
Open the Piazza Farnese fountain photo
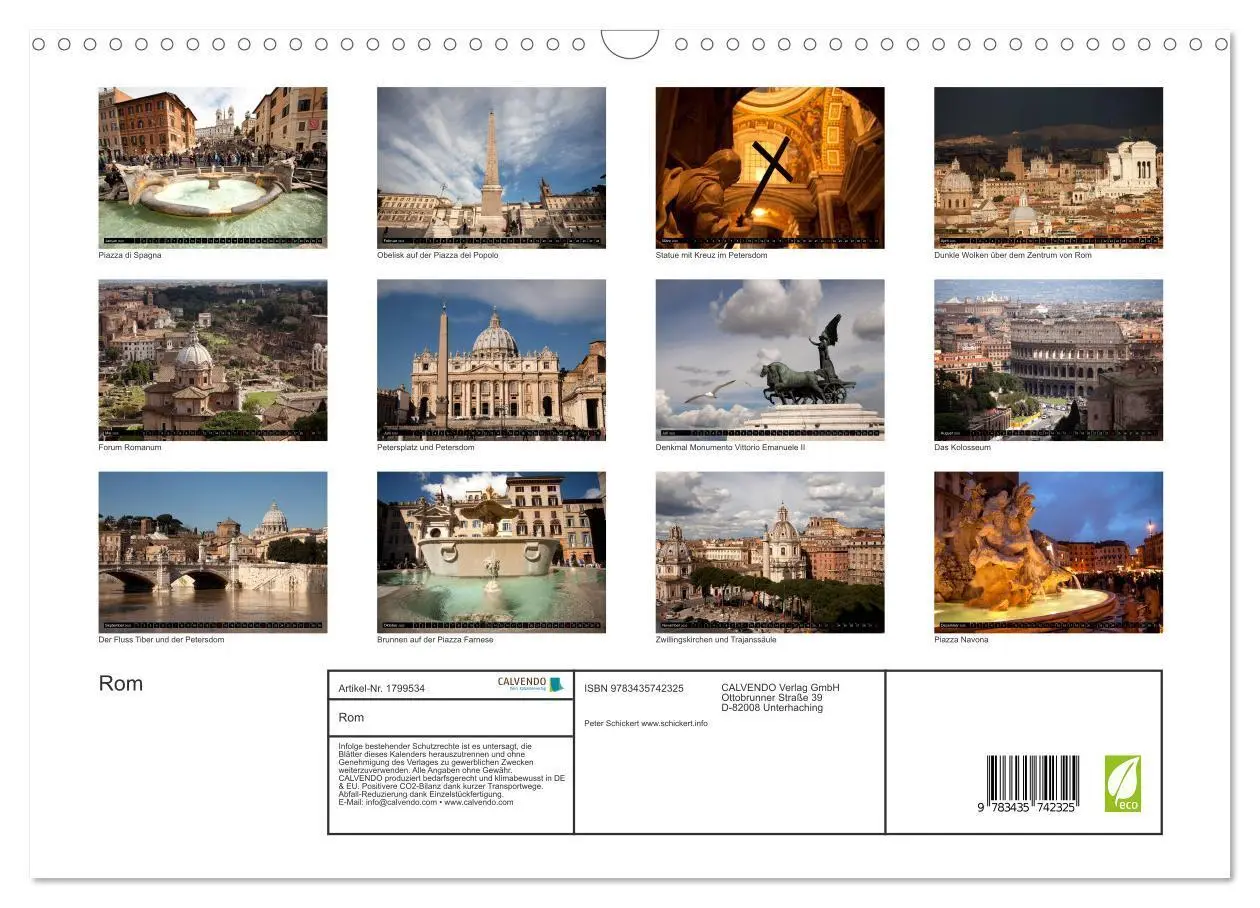[491, 552]
